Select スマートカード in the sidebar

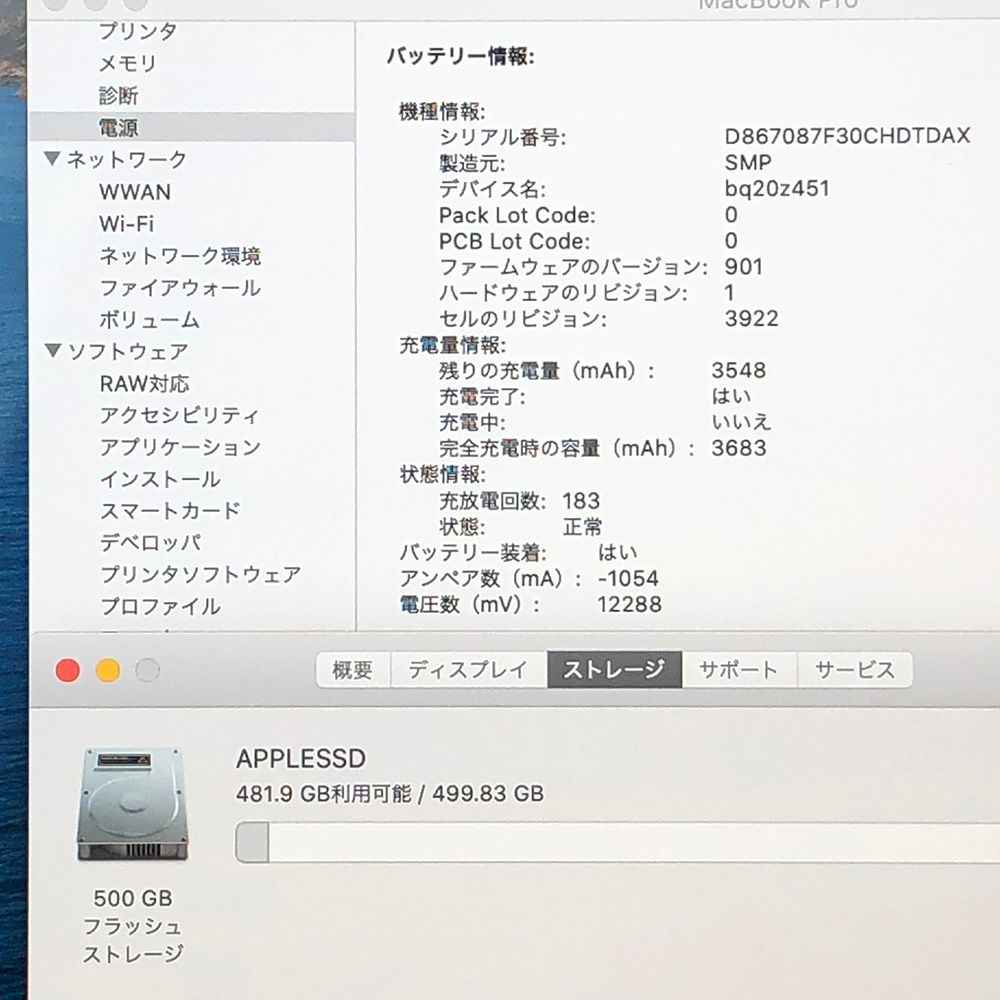tap(170, 510)
